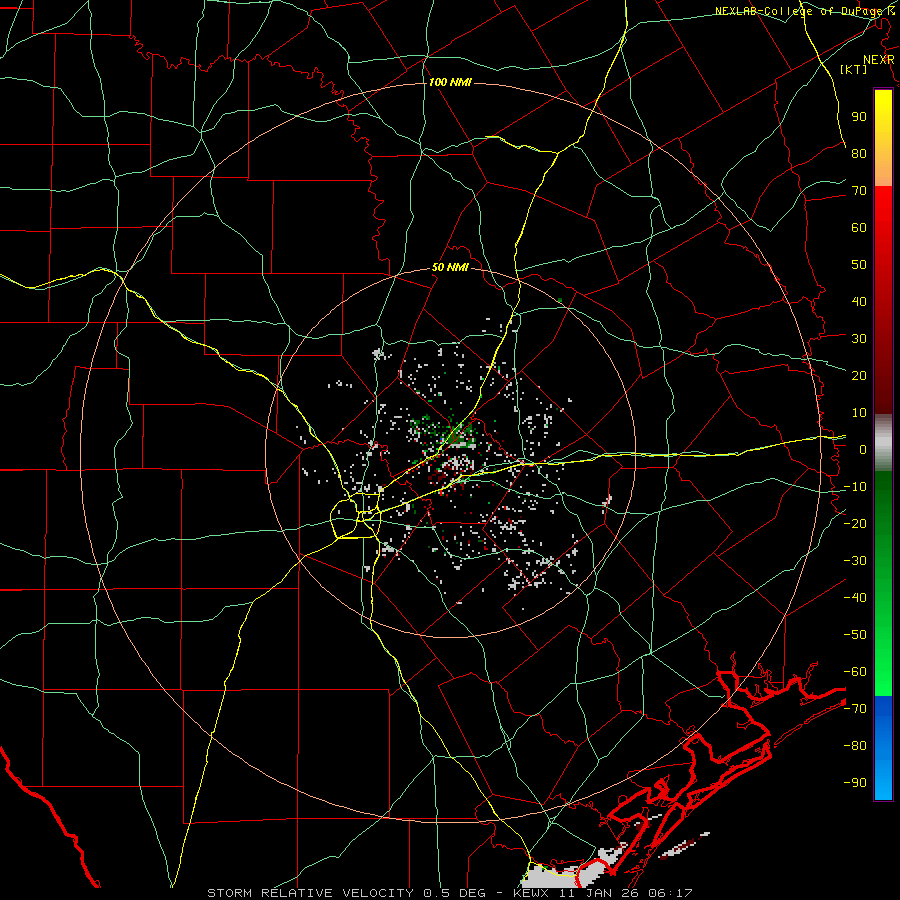Click the 50 NMI range ring label
This screenshot has width=900, height=900.
(x=450, y=267)
